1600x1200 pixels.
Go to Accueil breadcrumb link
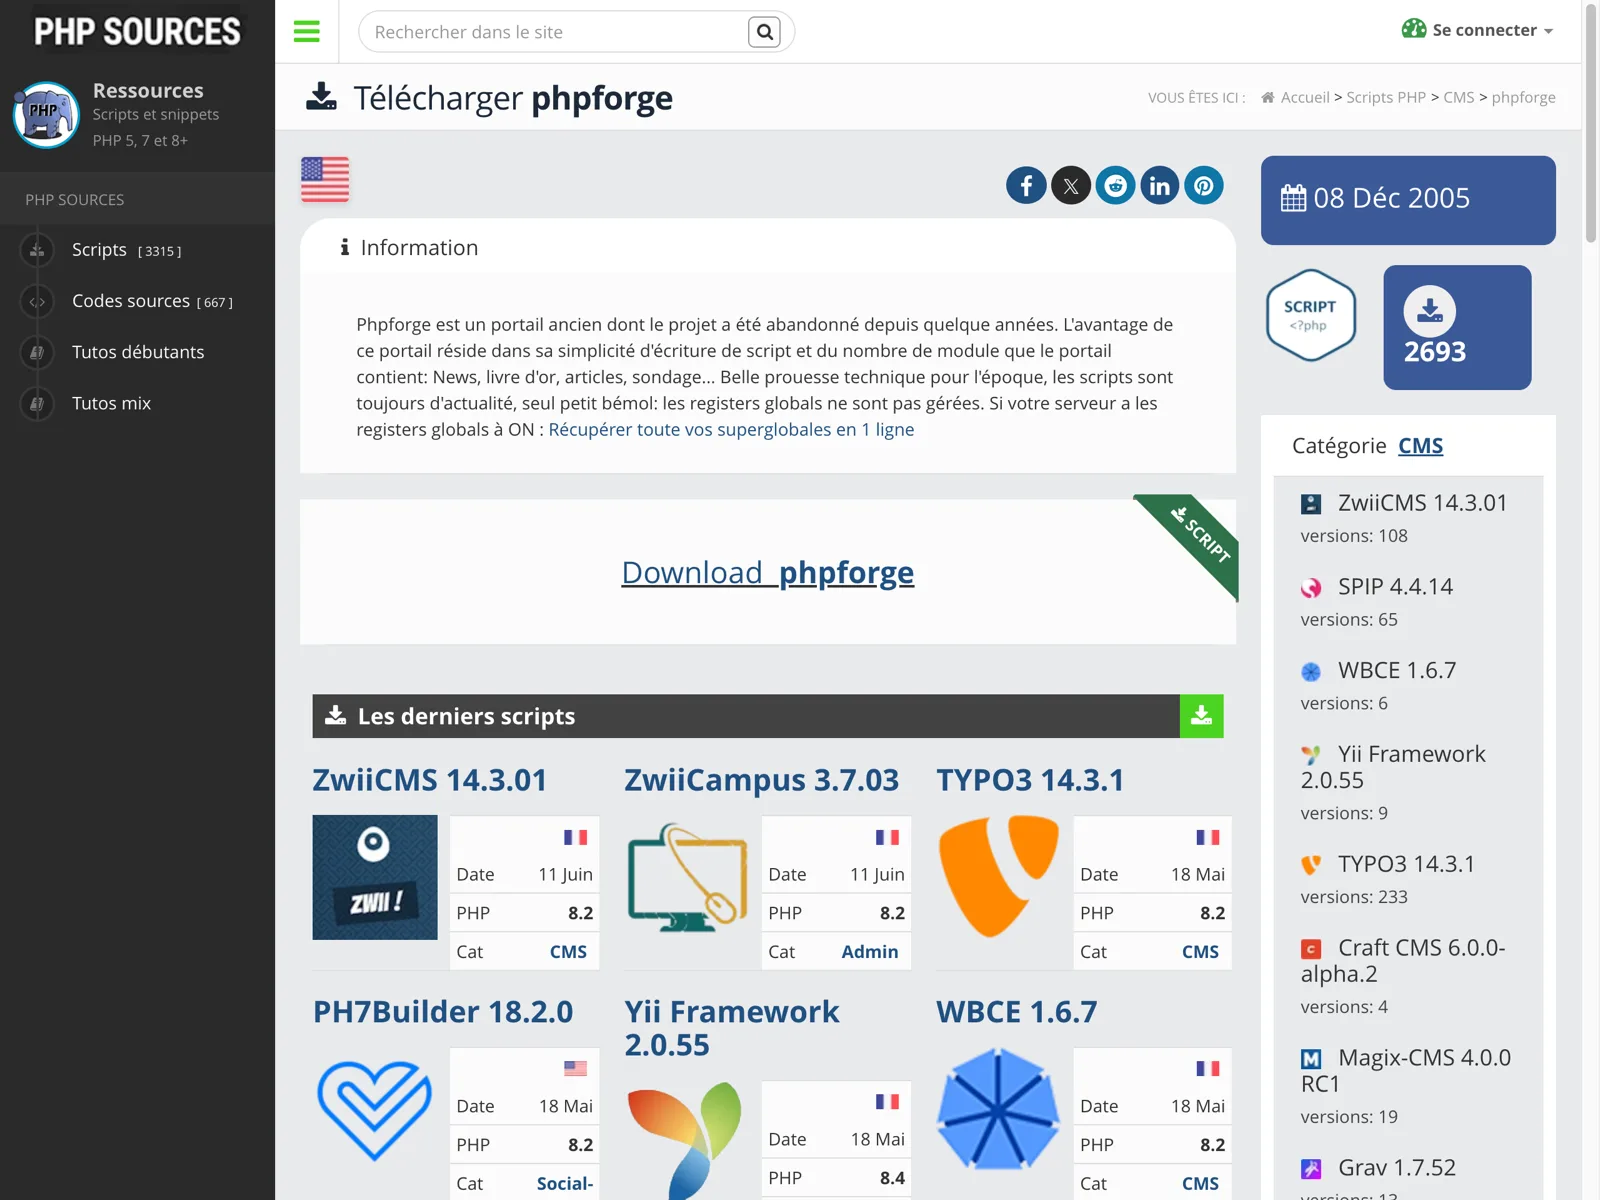pos(1305,97)
